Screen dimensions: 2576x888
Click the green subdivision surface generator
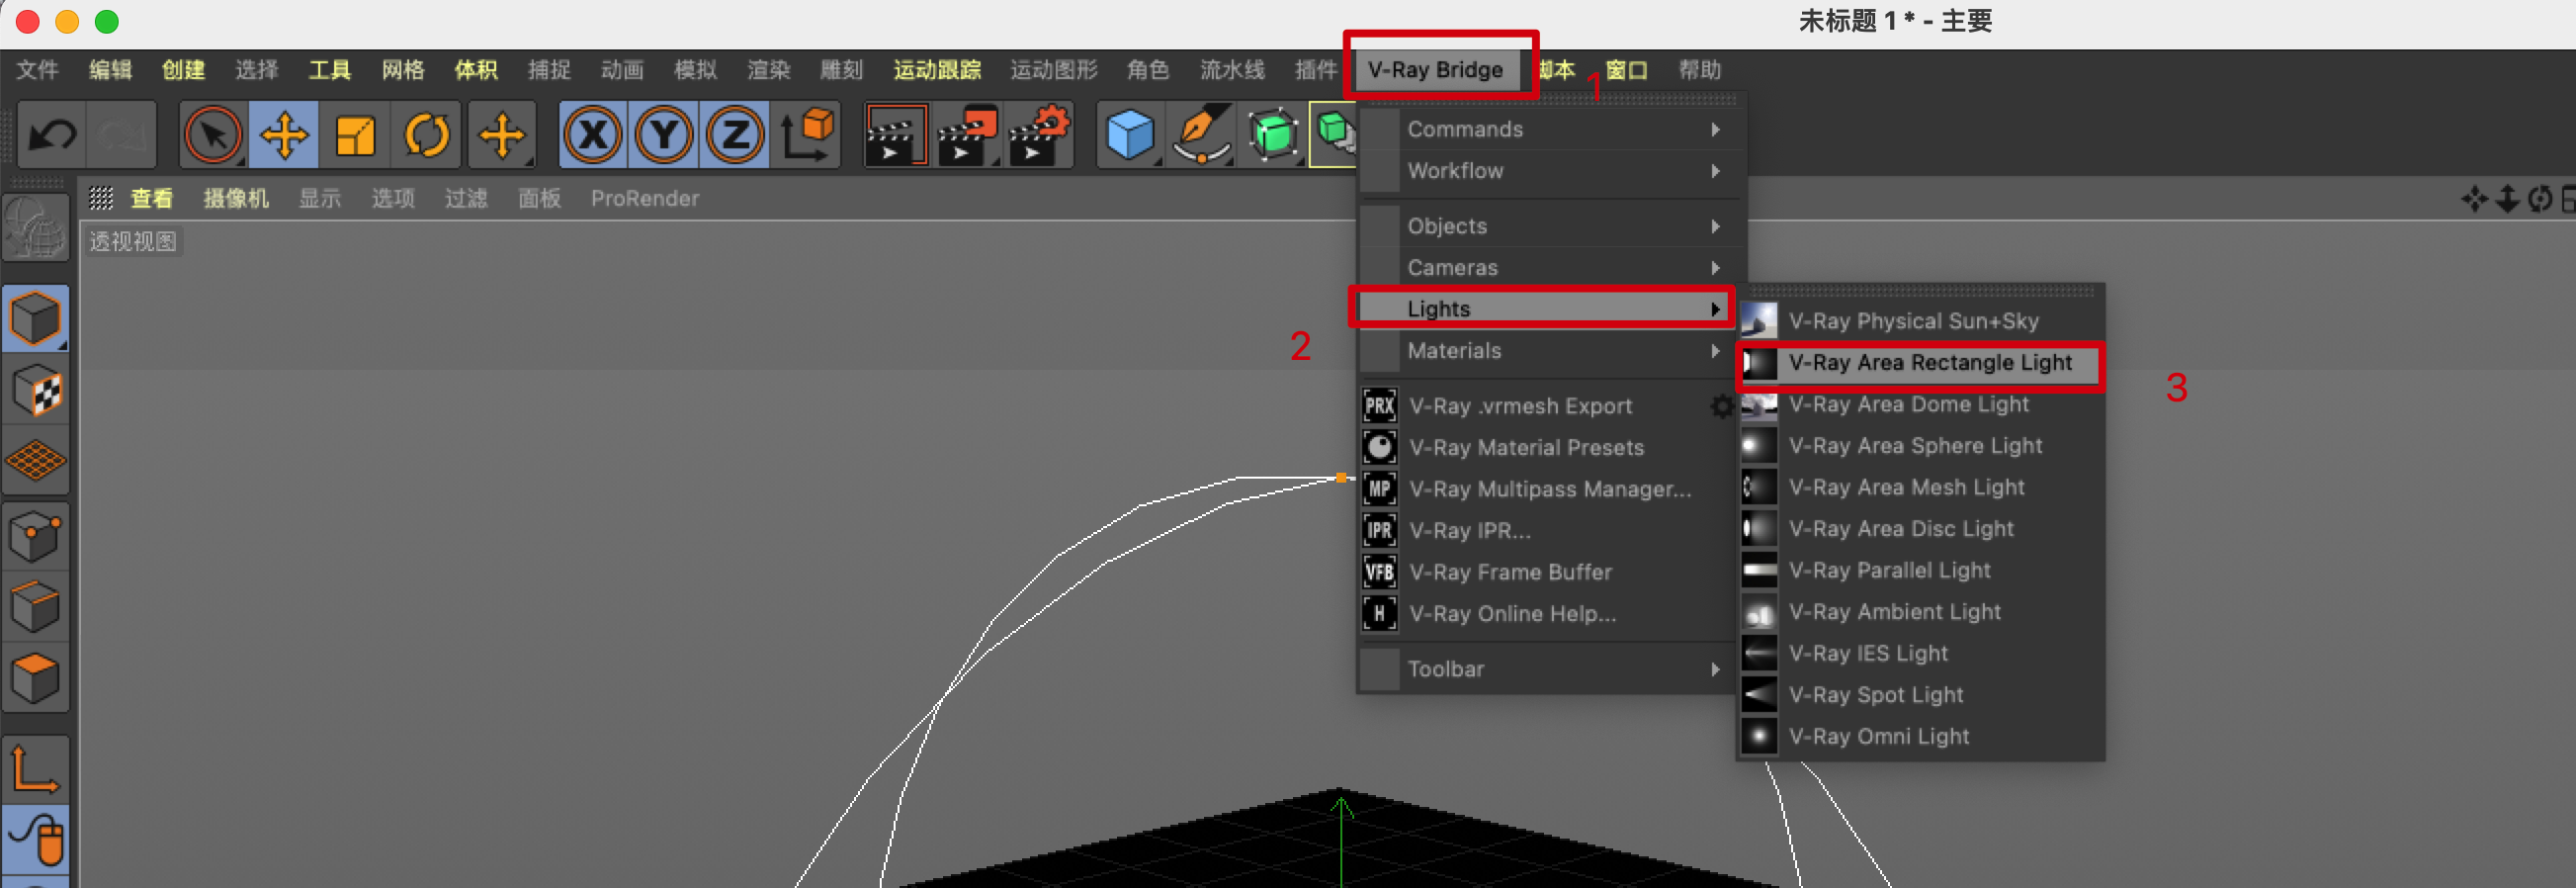pyautogui.click(x=1273, y=135)
